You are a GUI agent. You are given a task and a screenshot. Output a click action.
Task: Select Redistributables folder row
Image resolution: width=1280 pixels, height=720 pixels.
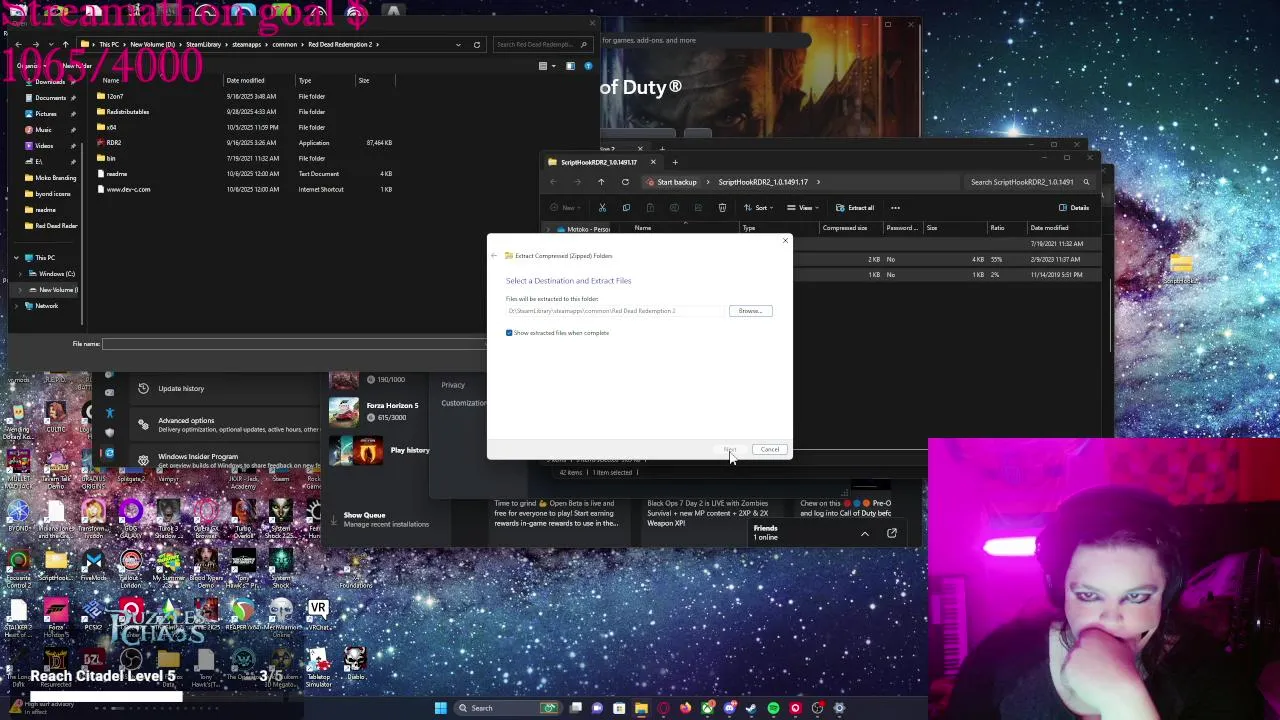[x=127, y=112]
